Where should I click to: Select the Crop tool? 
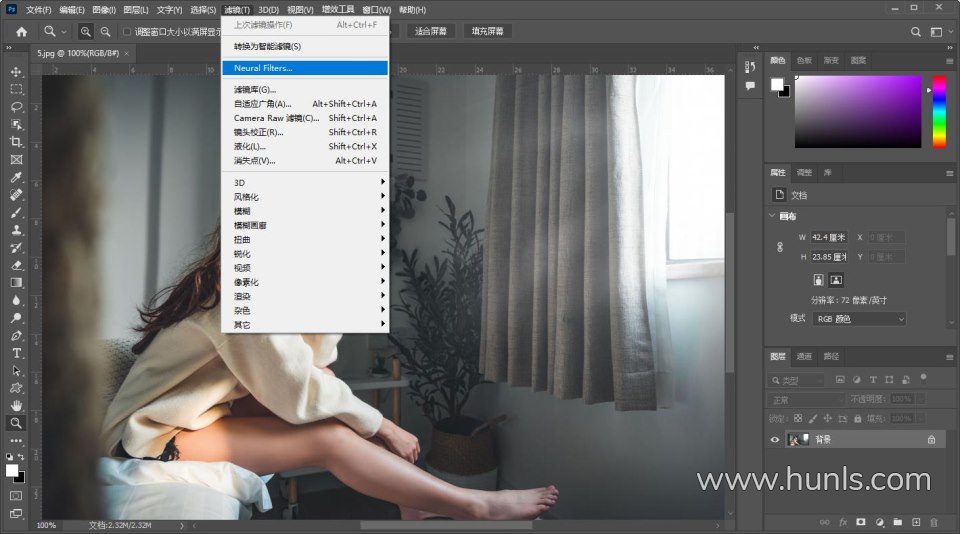click(x=17, y=142)
